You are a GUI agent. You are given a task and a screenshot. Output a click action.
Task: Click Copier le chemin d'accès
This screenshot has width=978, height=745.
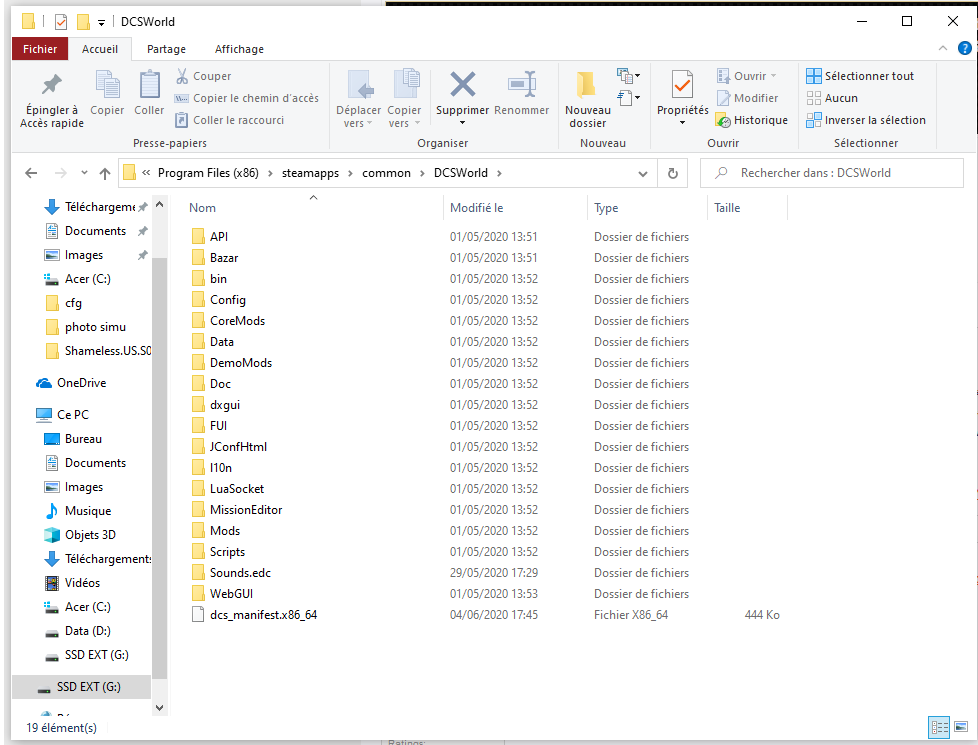pyautogui.click(x=247, y=98)
